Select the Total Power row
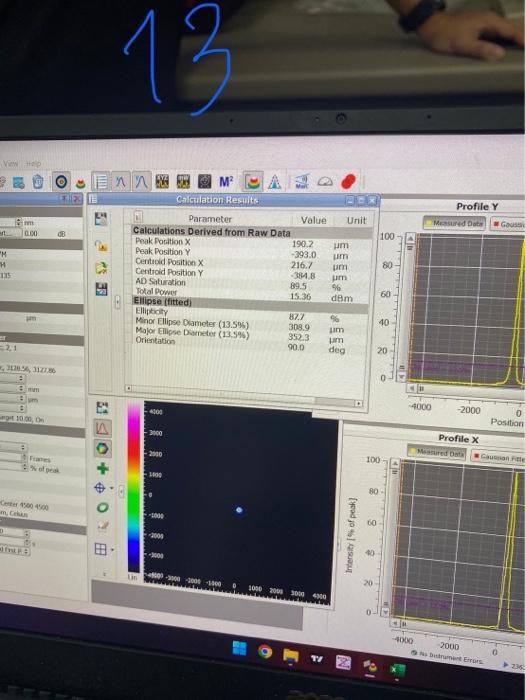This screenshot has width=525, height=700. (252, 294)
